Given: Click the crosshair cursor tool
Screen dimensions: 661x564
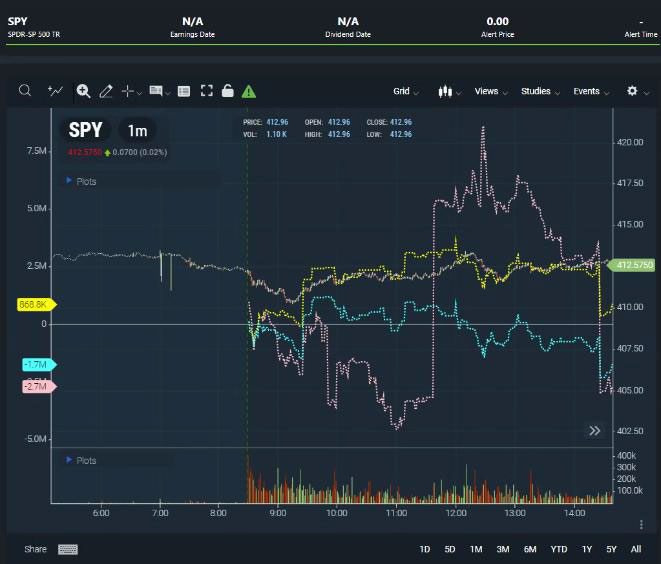Looking at the screenshot, I should [x=127, y=91].
